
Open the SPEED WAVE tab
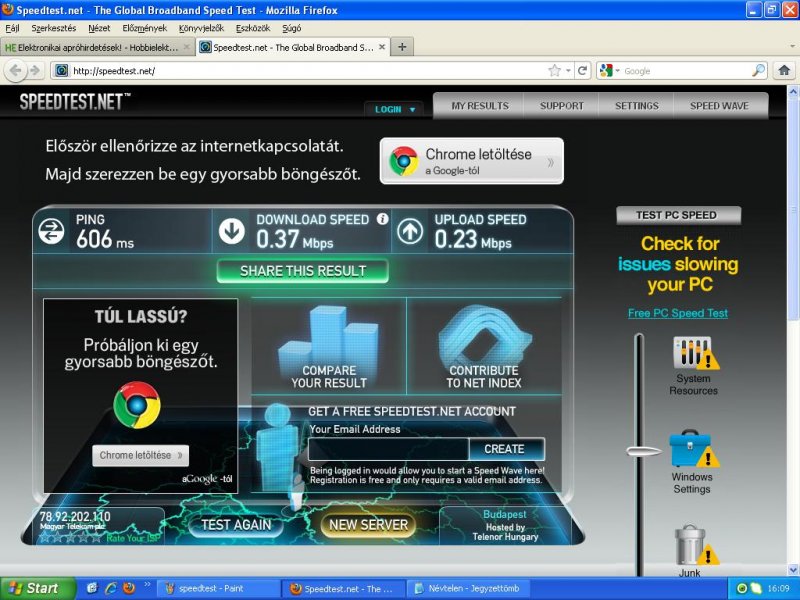pyautogui.click(x=719, y=106)
